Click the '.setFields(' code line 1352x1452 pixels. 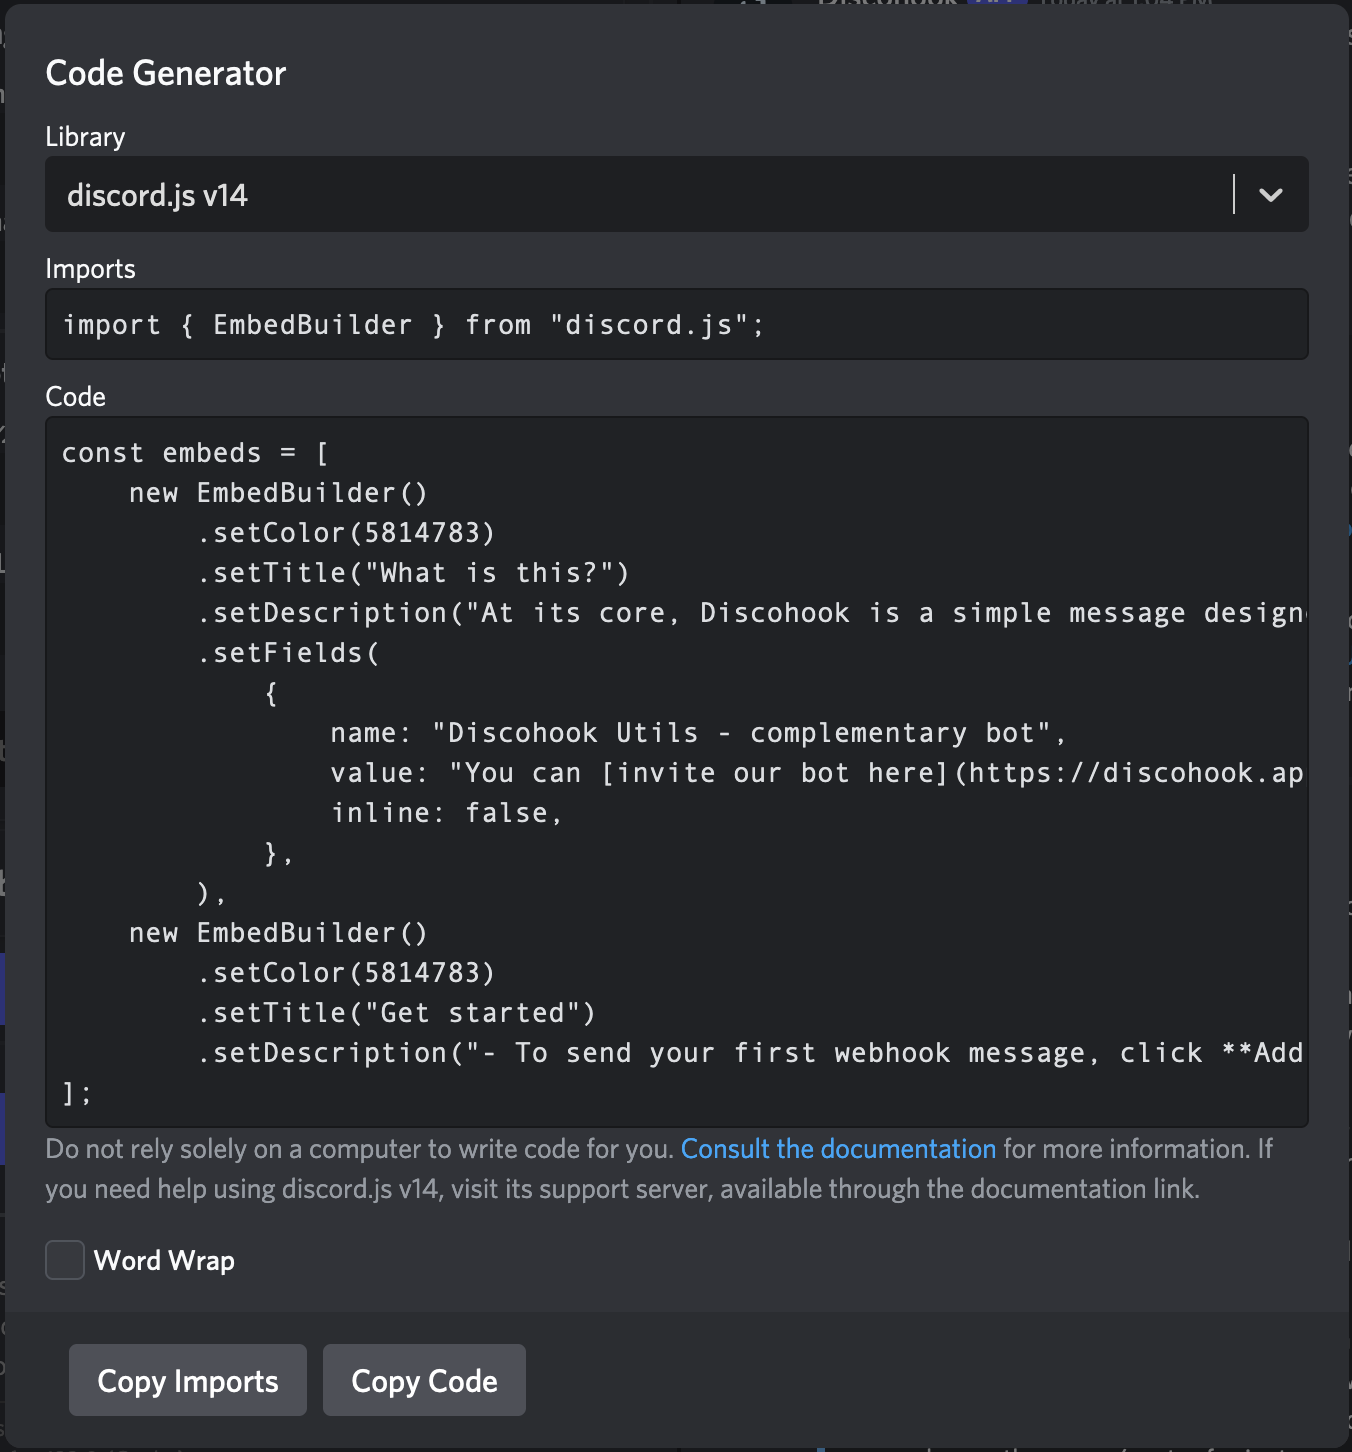point(288,653)
